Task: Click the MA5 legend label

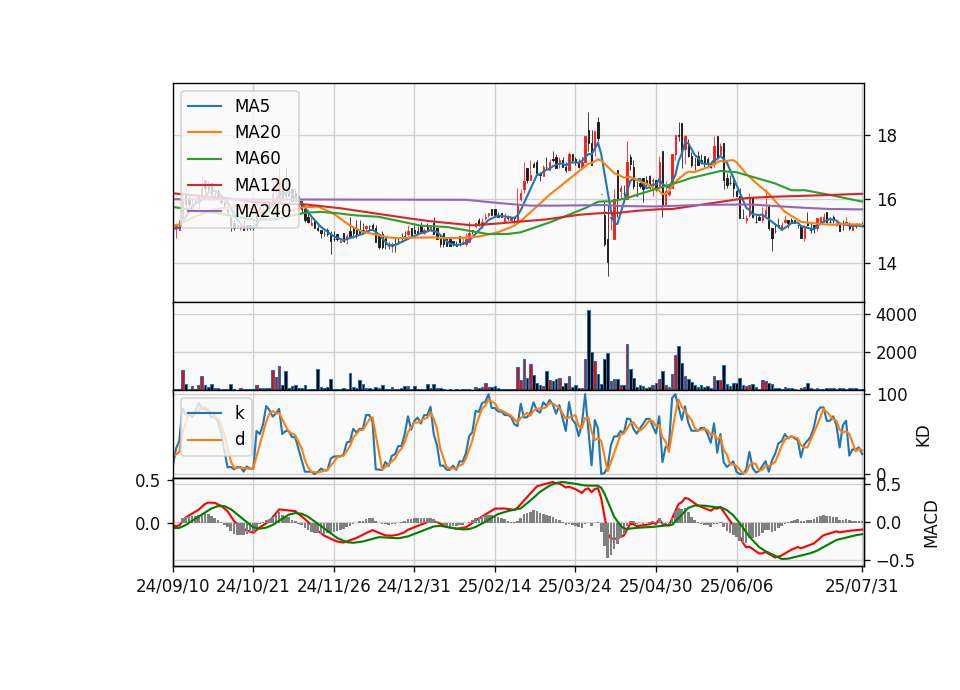Action: tap(252, 106)
